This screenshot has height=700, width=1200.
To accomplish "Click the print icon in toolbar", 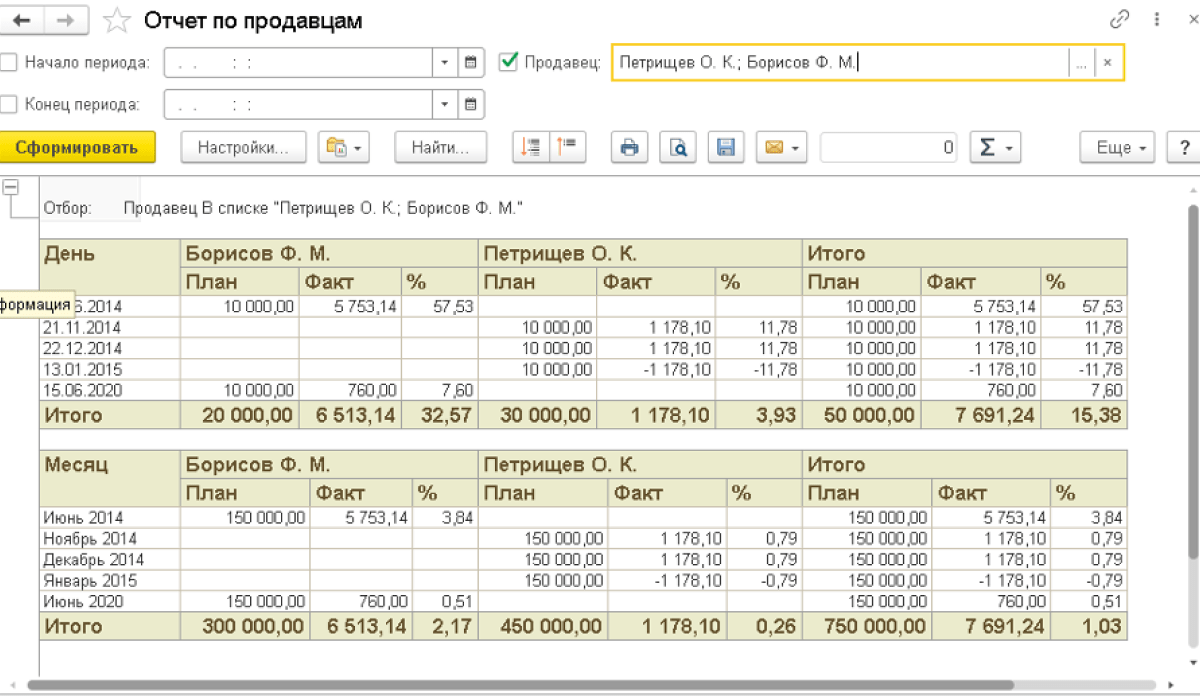I will coord(629,148).
